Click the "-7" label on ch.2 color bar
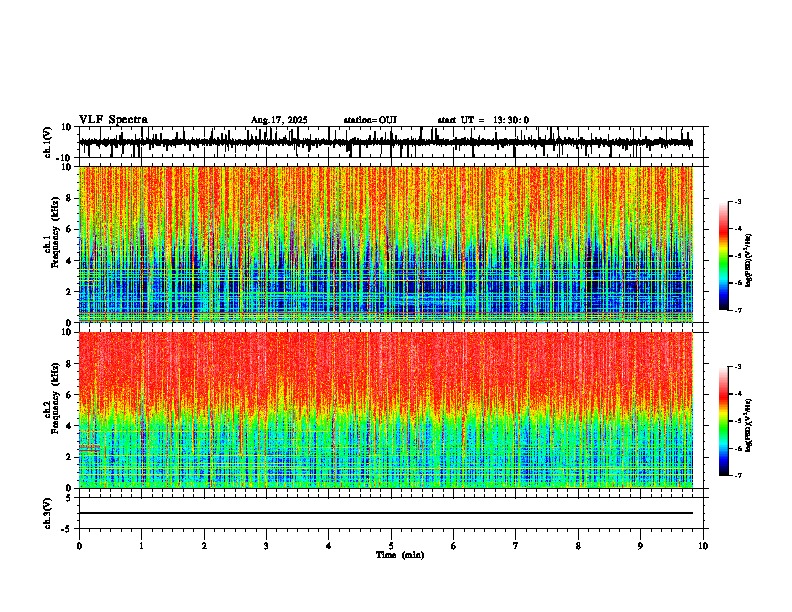 (x=738, y=476)
